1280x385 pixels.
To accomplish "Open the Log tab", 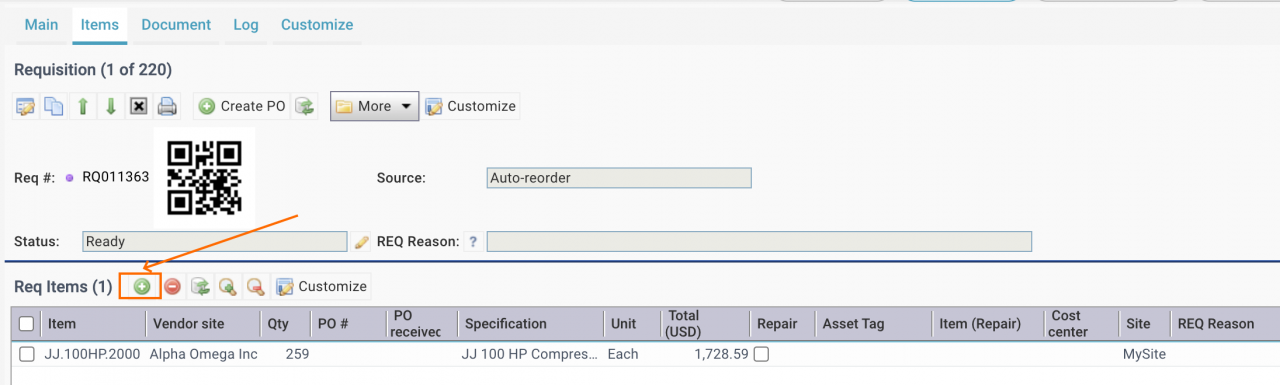I will click(245, 24).
